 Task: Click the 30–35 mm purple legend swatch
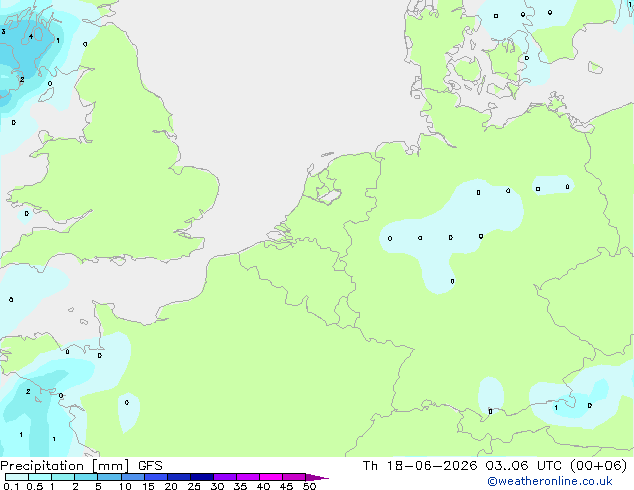[224, 477]
